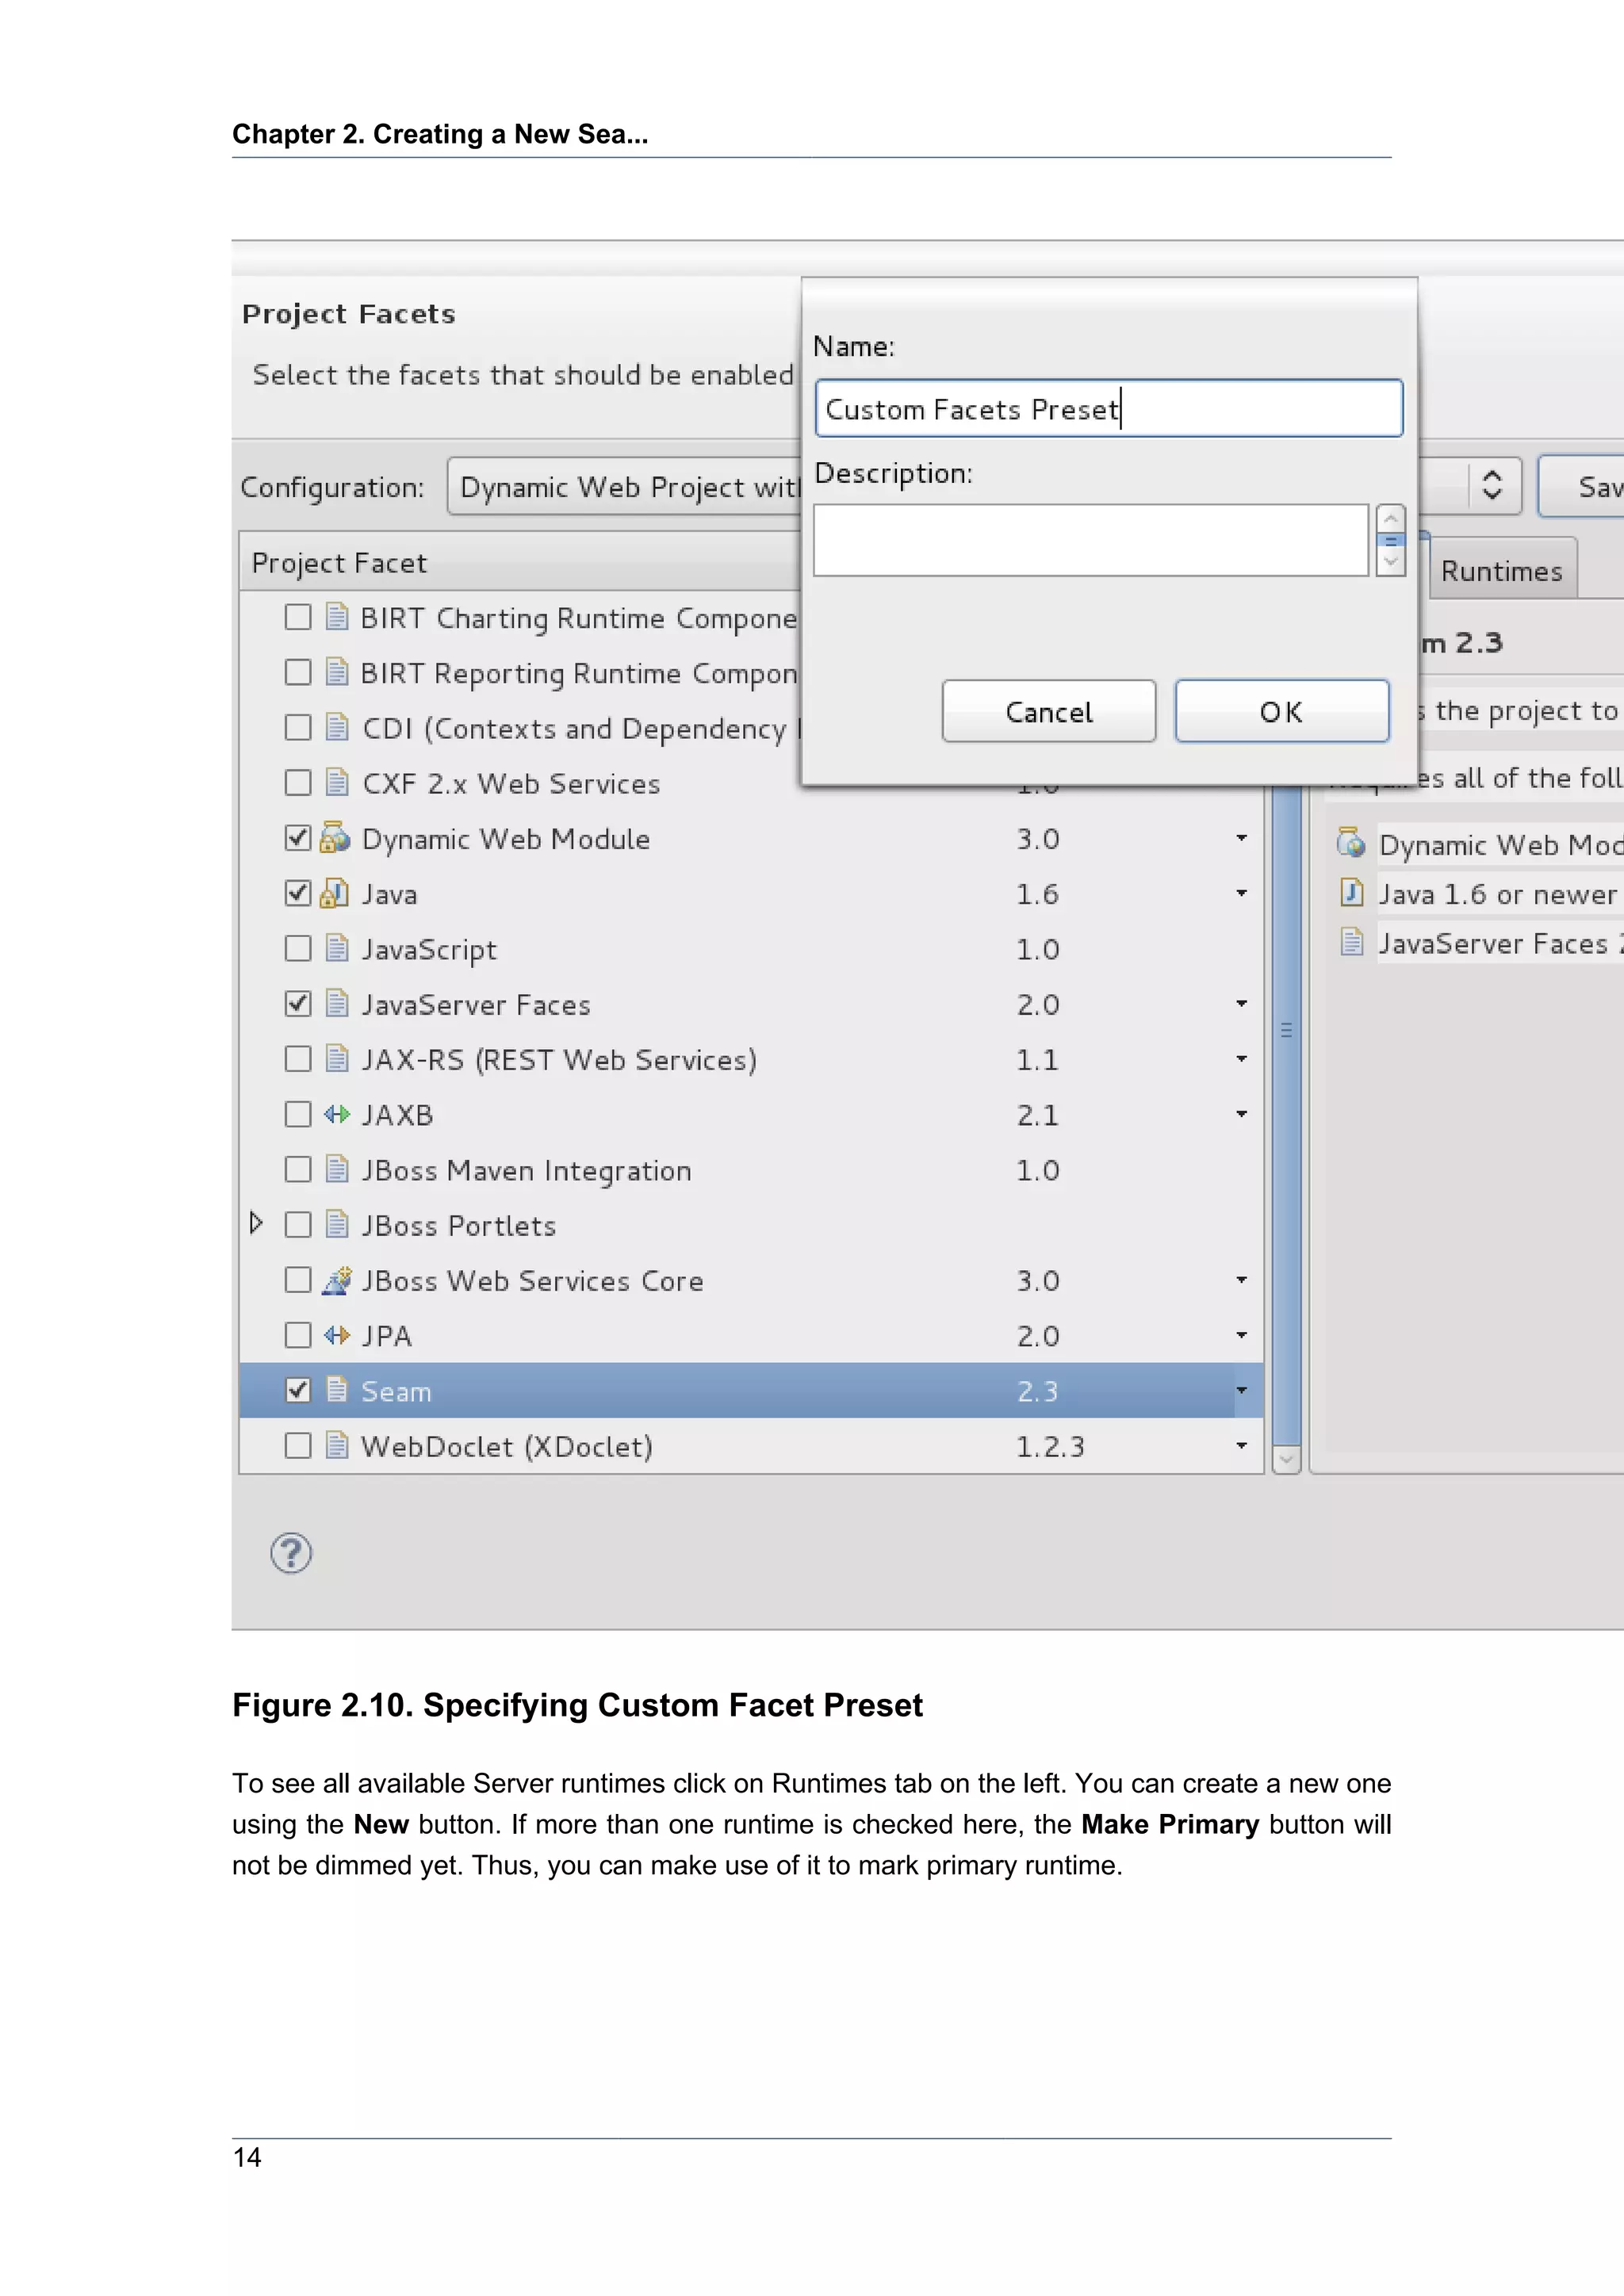1624x2296 pixels.
Task: Click the Project Facet column header
Action: pyautogui.click(x=520, y=562)
